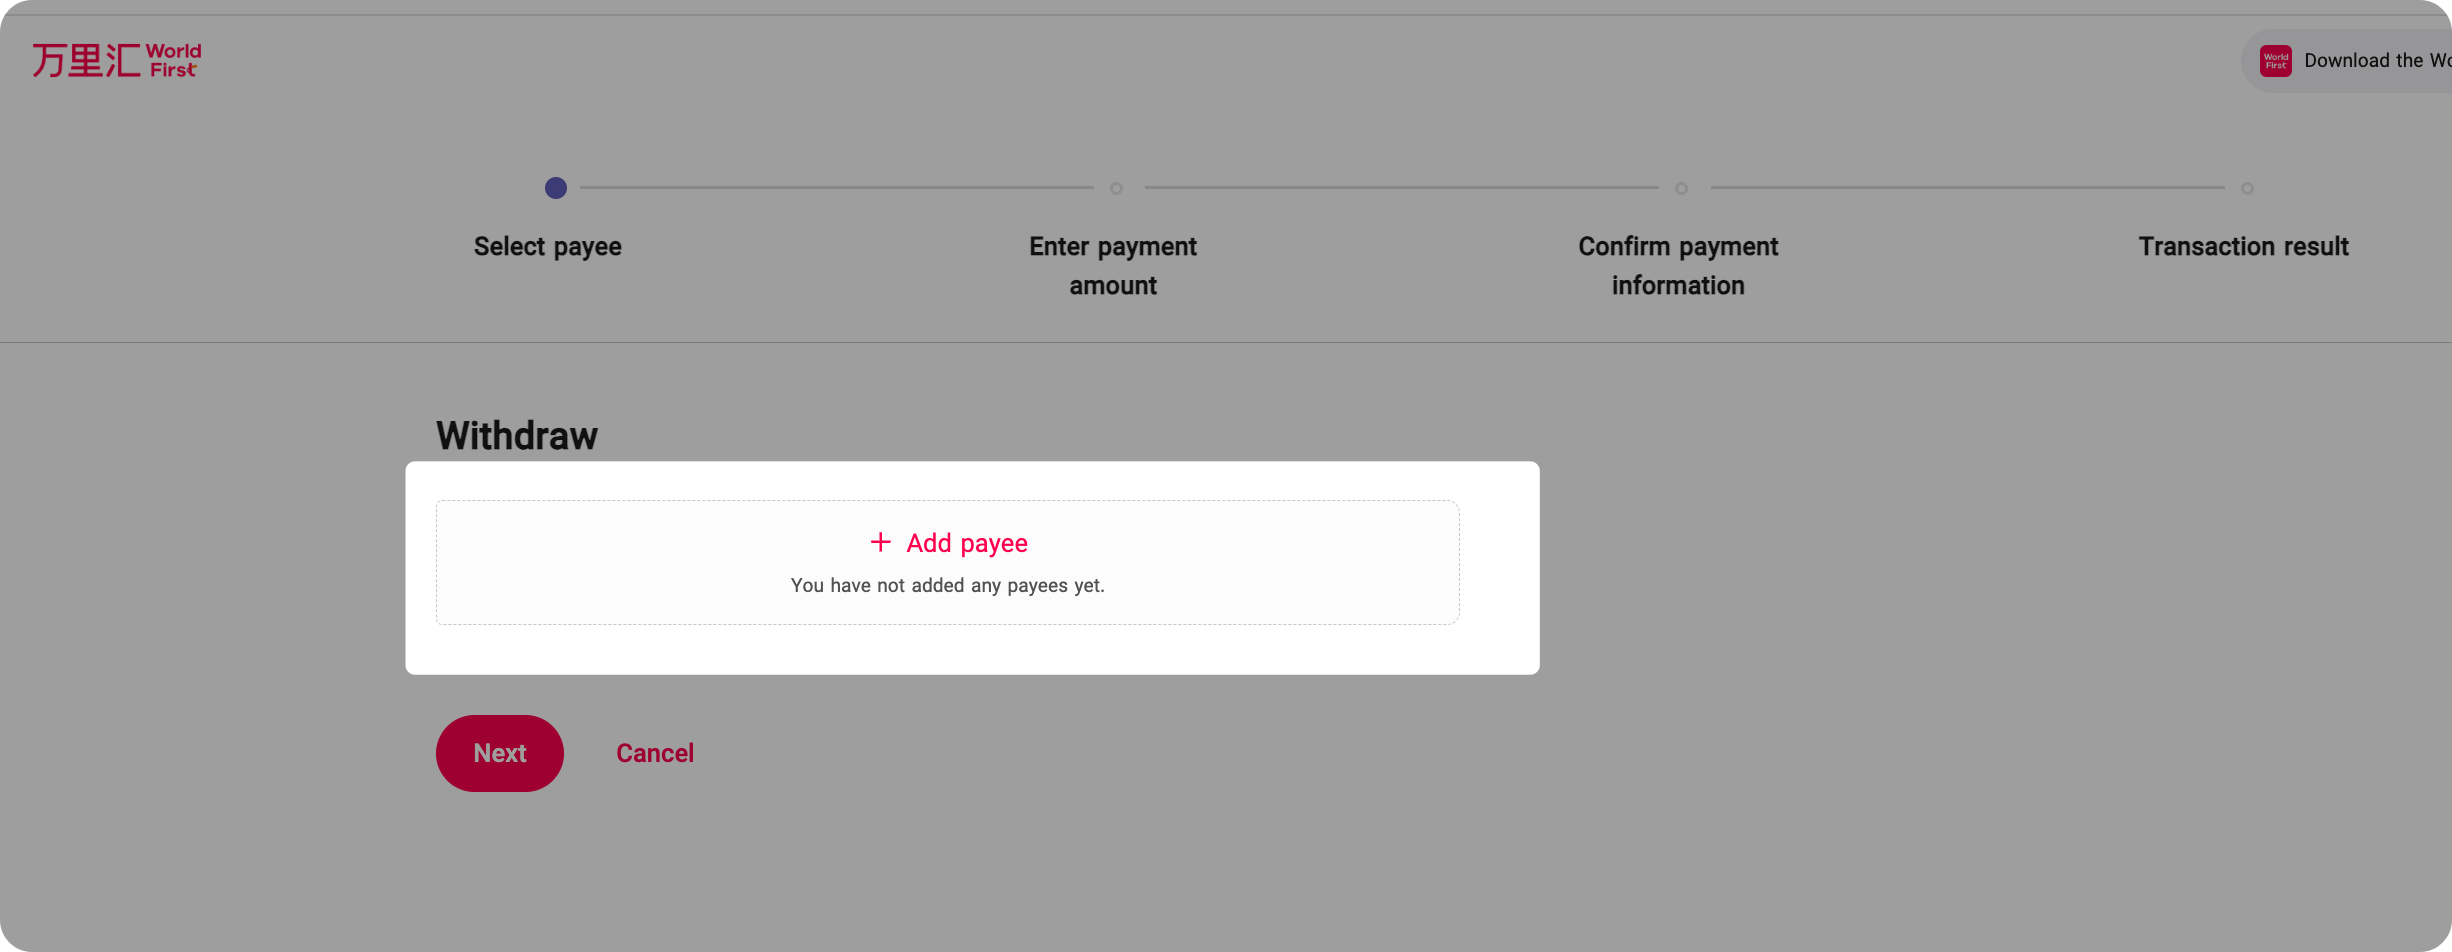Click the Transaction result step circle
The height and width of the screenshot is (952, 2452).
[x=2247, y=188]
